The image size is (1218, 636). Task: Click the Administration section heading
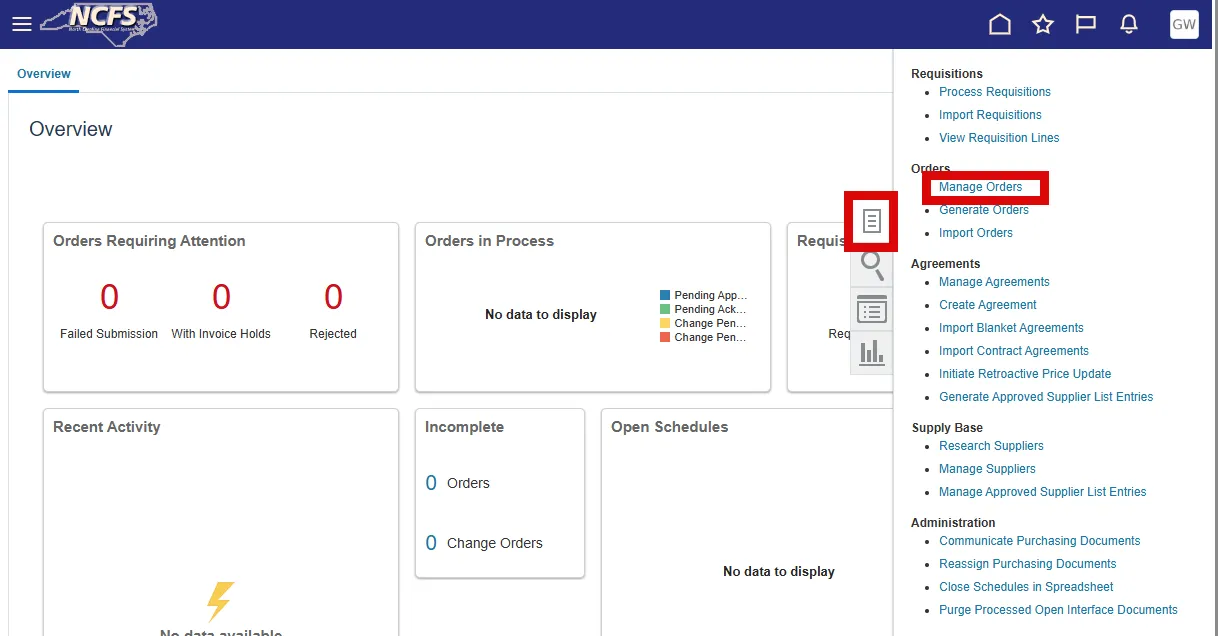click(953, 523)
